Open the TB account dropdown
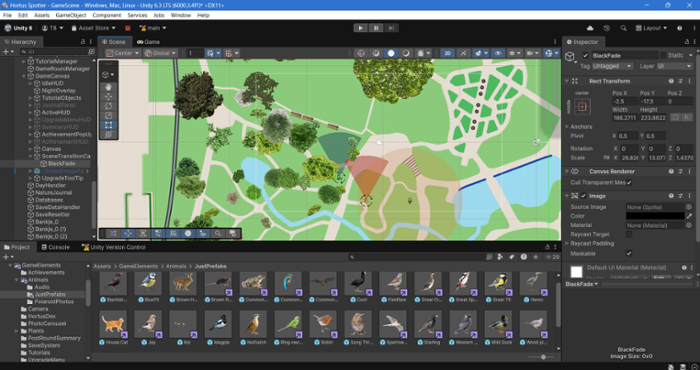The height and width of the screenshot is (370, 700). click(52, 28)
